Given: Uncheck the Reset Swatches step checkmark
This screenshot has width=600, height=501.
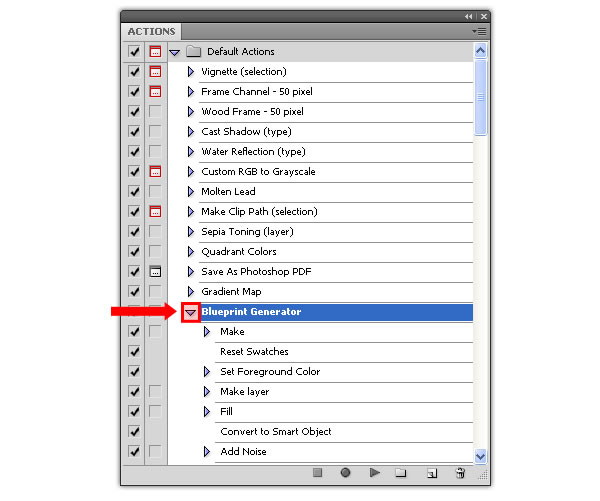Looking at the screenshot, I should [x=134, y=351].
